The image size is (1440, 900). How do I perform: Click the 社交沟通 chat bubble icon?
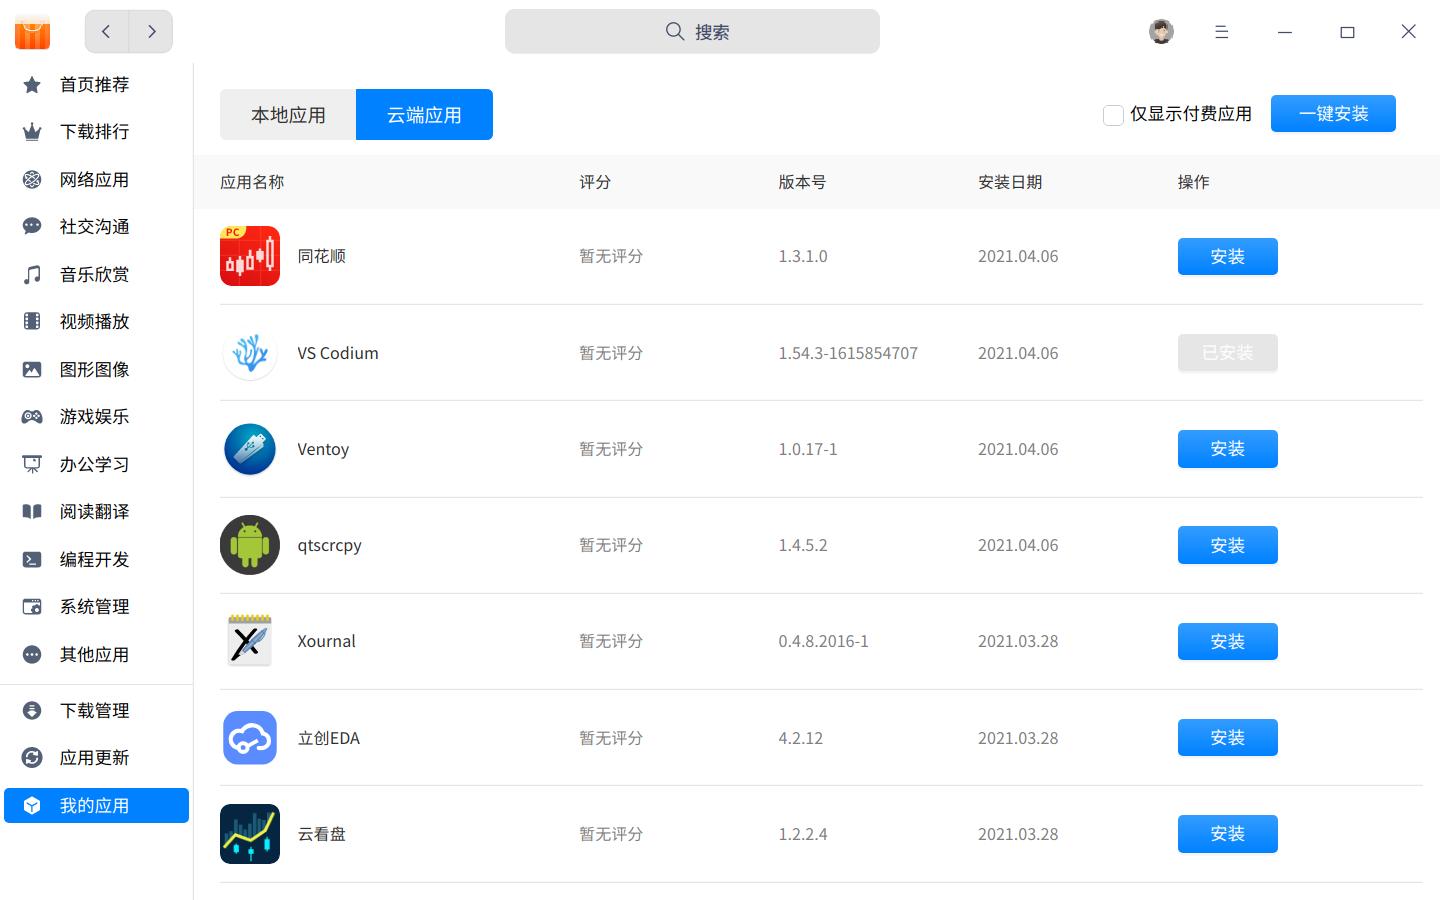coord(32,227)
